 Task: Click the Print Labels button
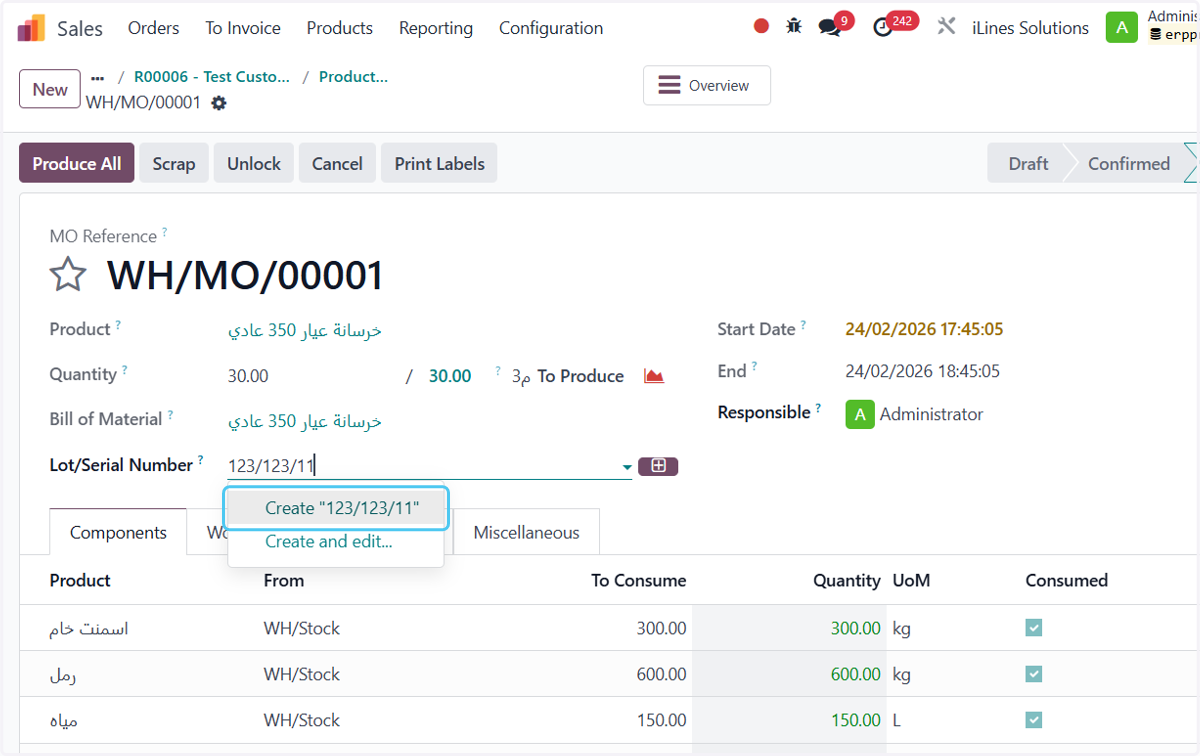click(439, 163)
